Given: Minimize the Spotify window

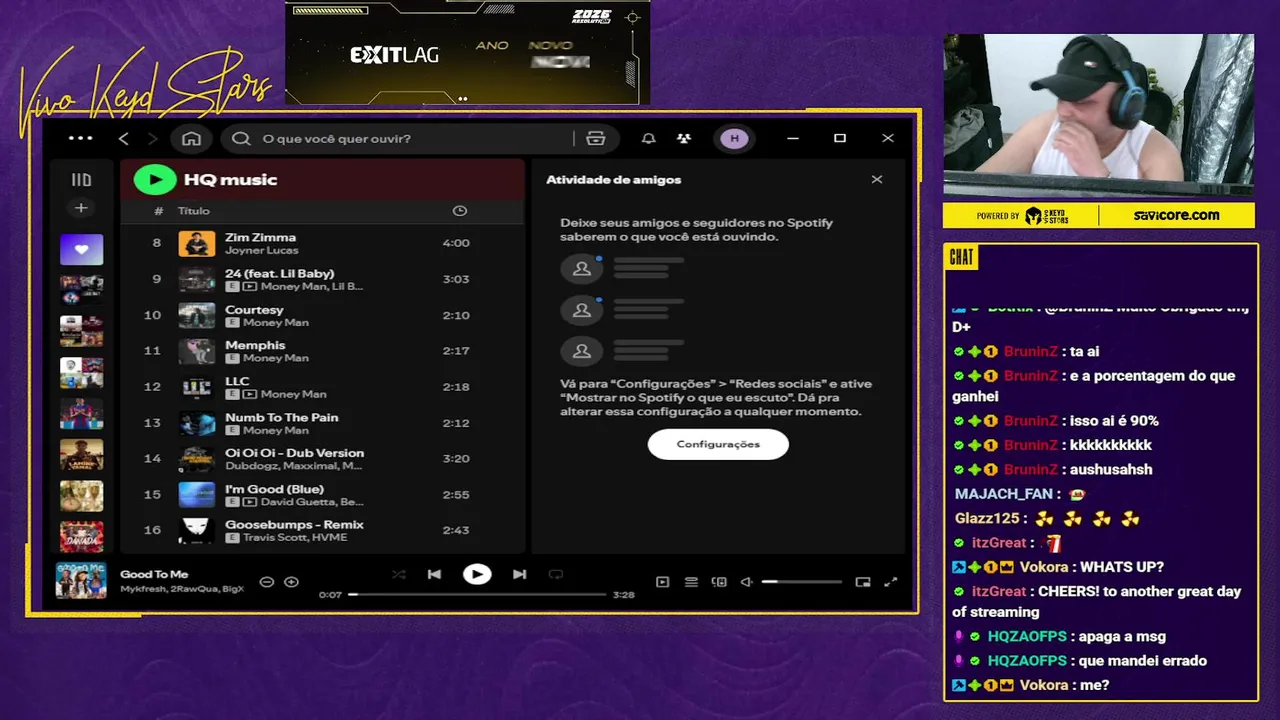Looking at the screenshot, I should [x=793, y=138].
